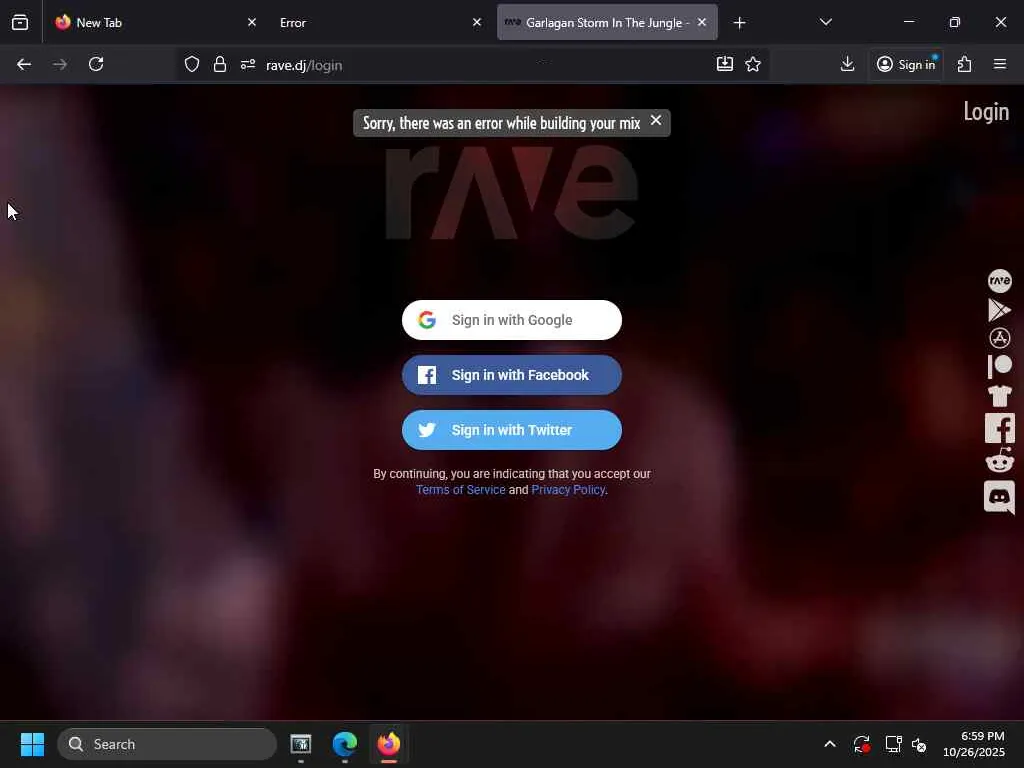The image size is (1024, 768).
Task: Sign in with Facebook
Action: 511,375
